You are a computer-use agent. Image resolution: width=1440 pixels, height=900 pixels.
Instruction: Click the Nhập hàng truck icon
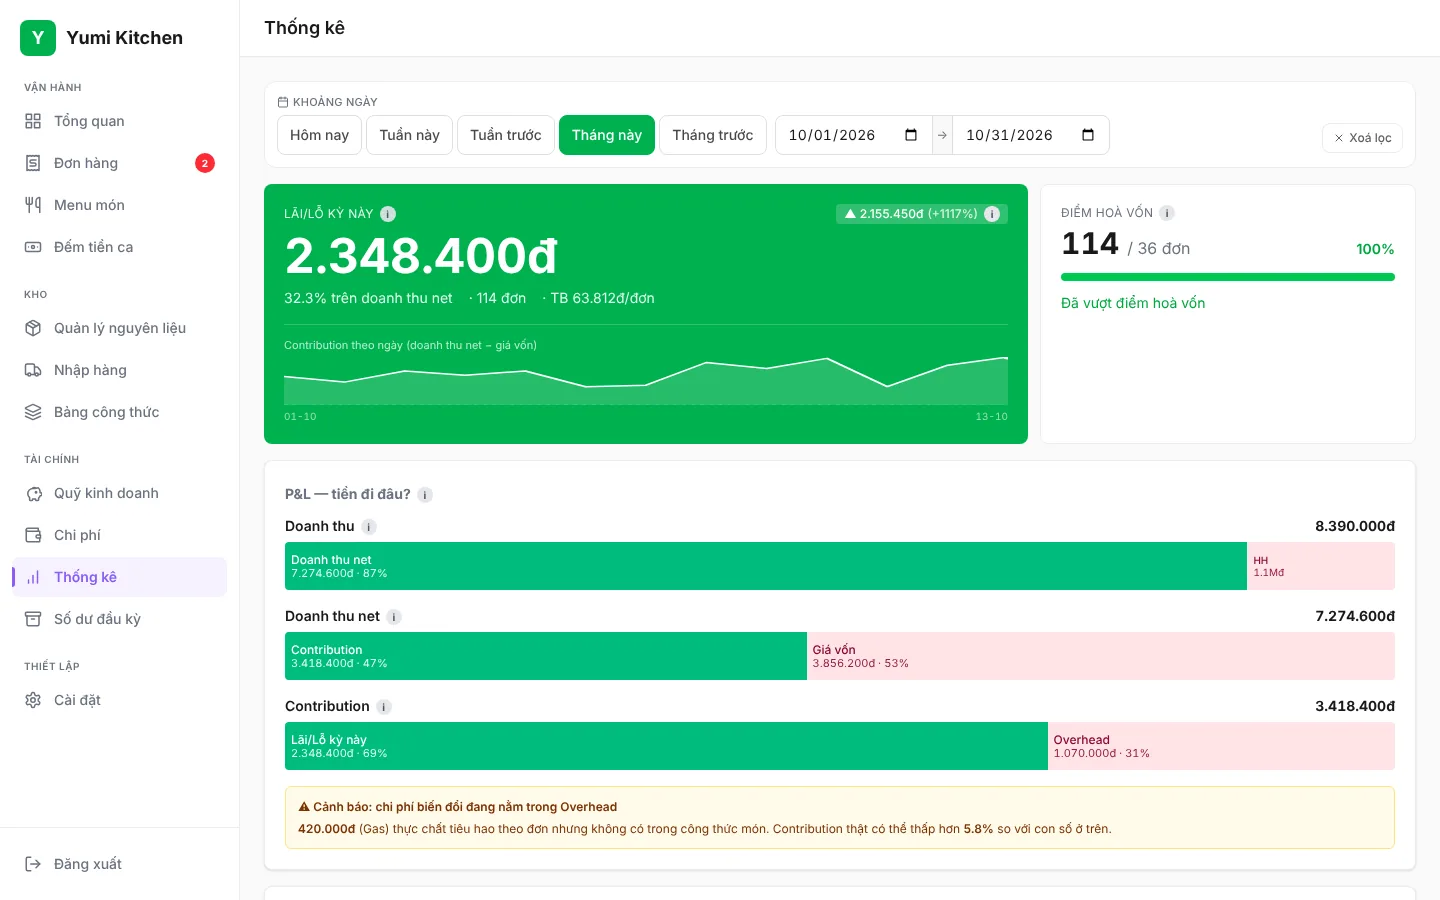[33, 370]
